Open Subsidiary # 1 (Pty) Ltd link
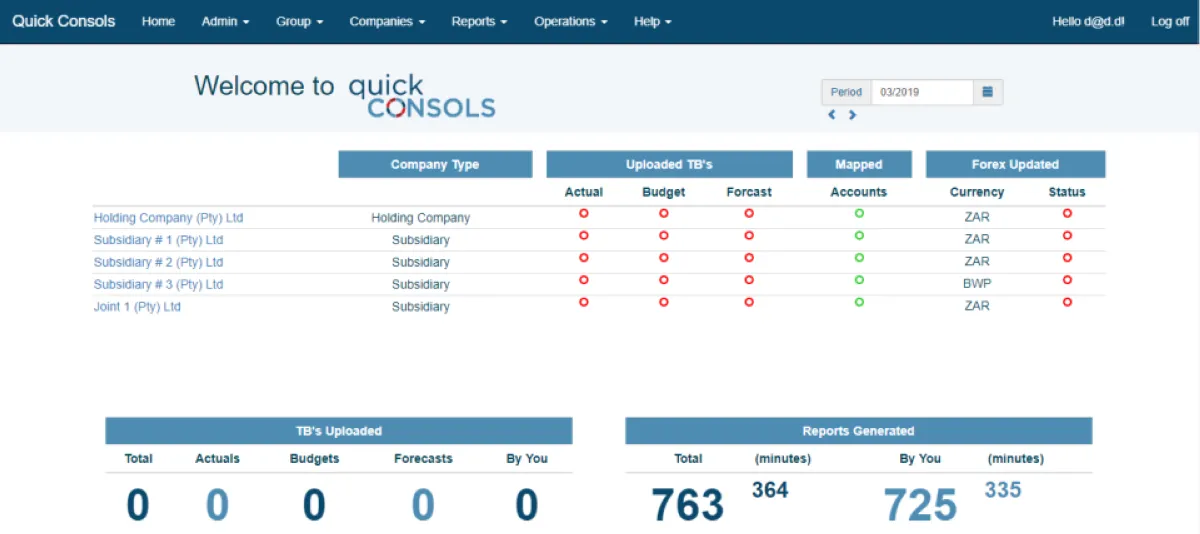Screen dimensions: 1200x534 point(158,240)
